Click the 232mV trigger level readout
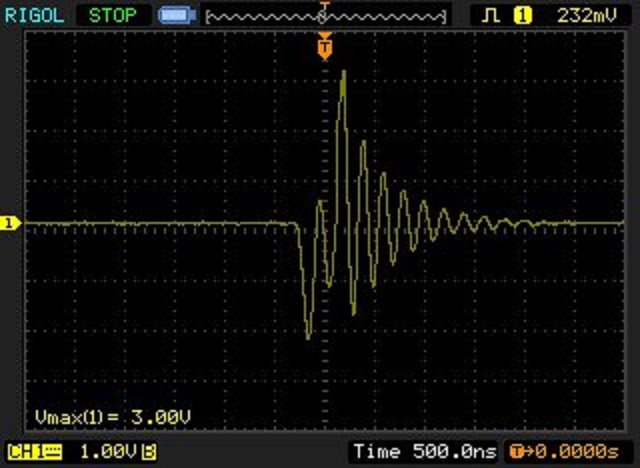The image size is (640, 468). pyautogui.click(x=587, y=16)
